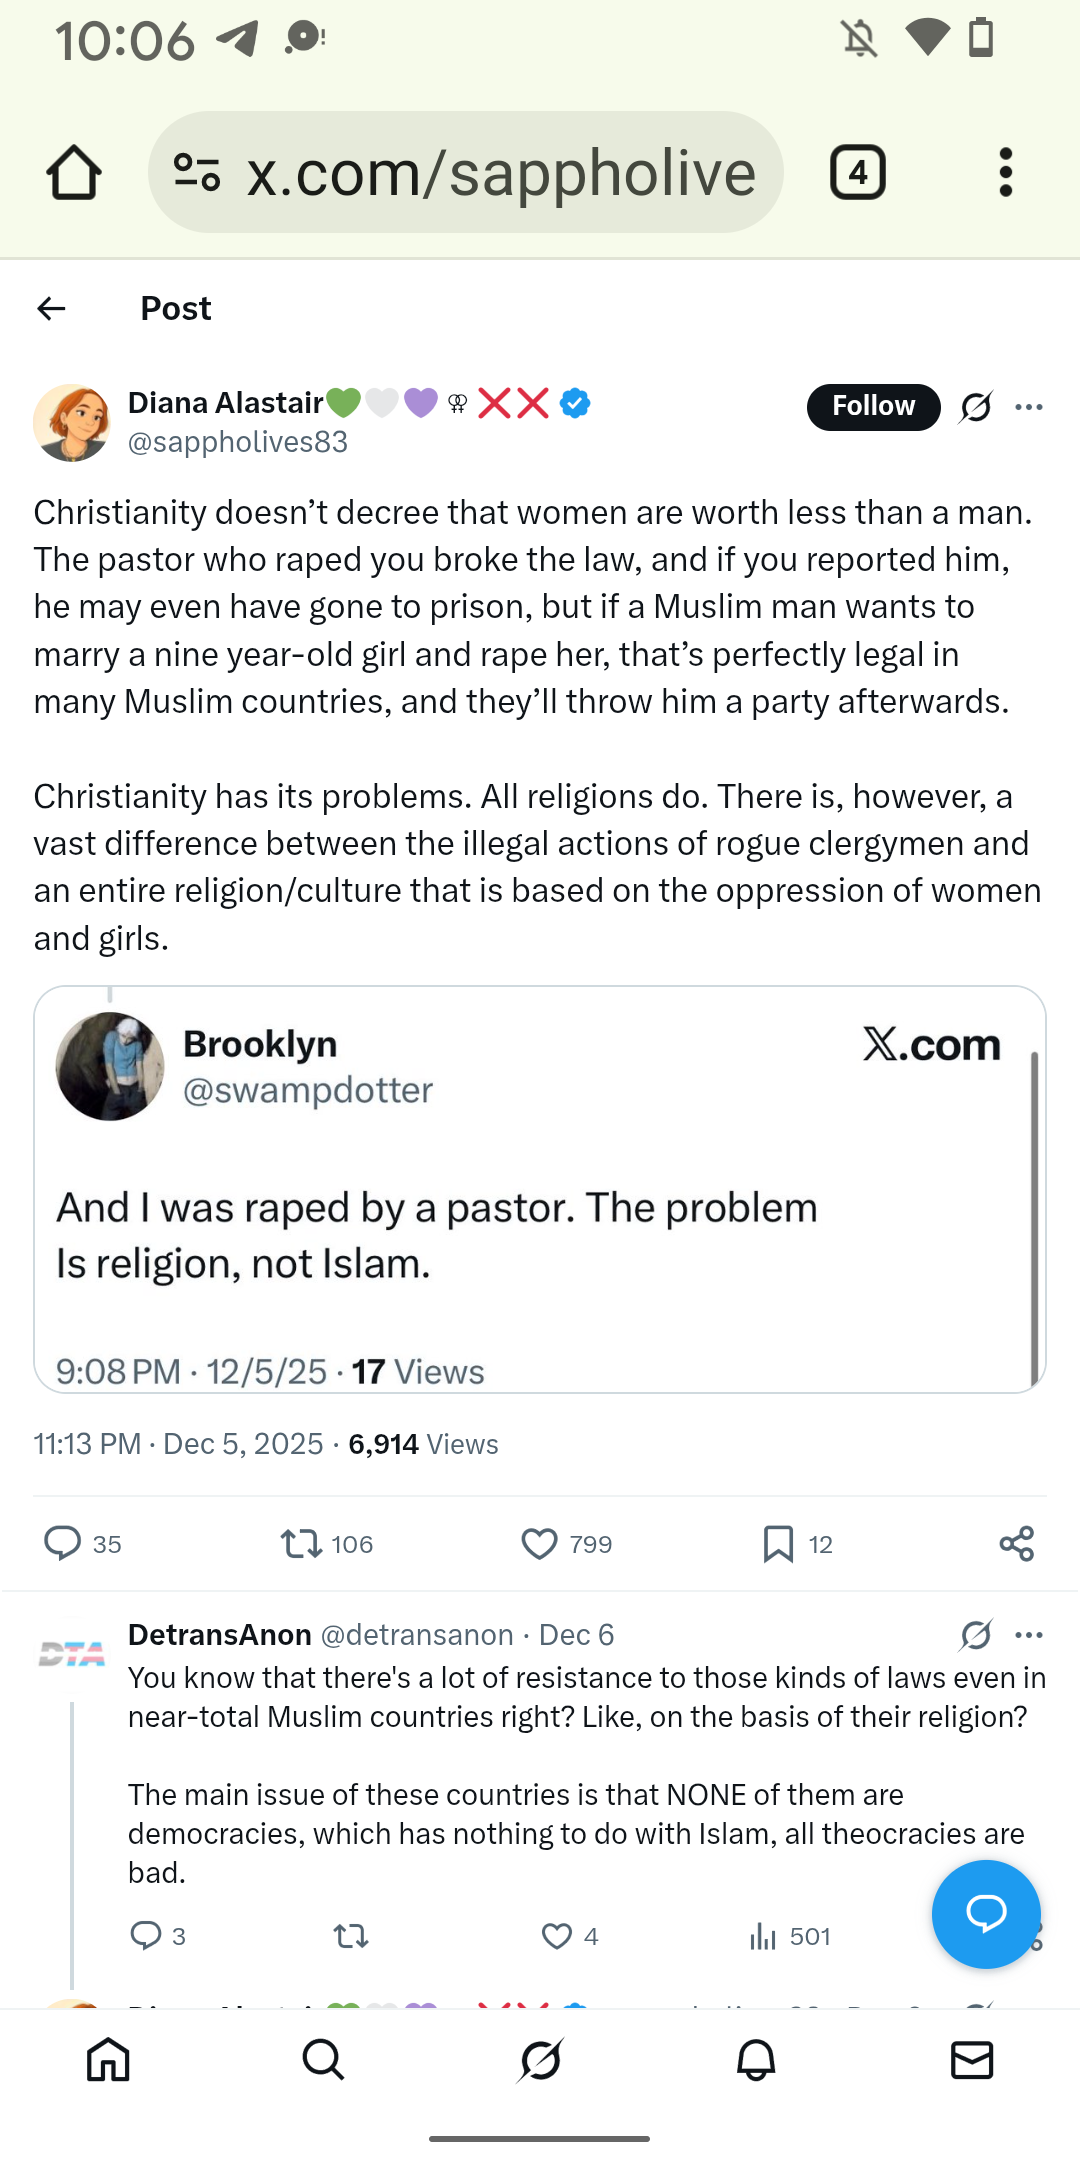Tap the back arrow next to Post
Screen dimensions: 1080x2160
point(52,309)
